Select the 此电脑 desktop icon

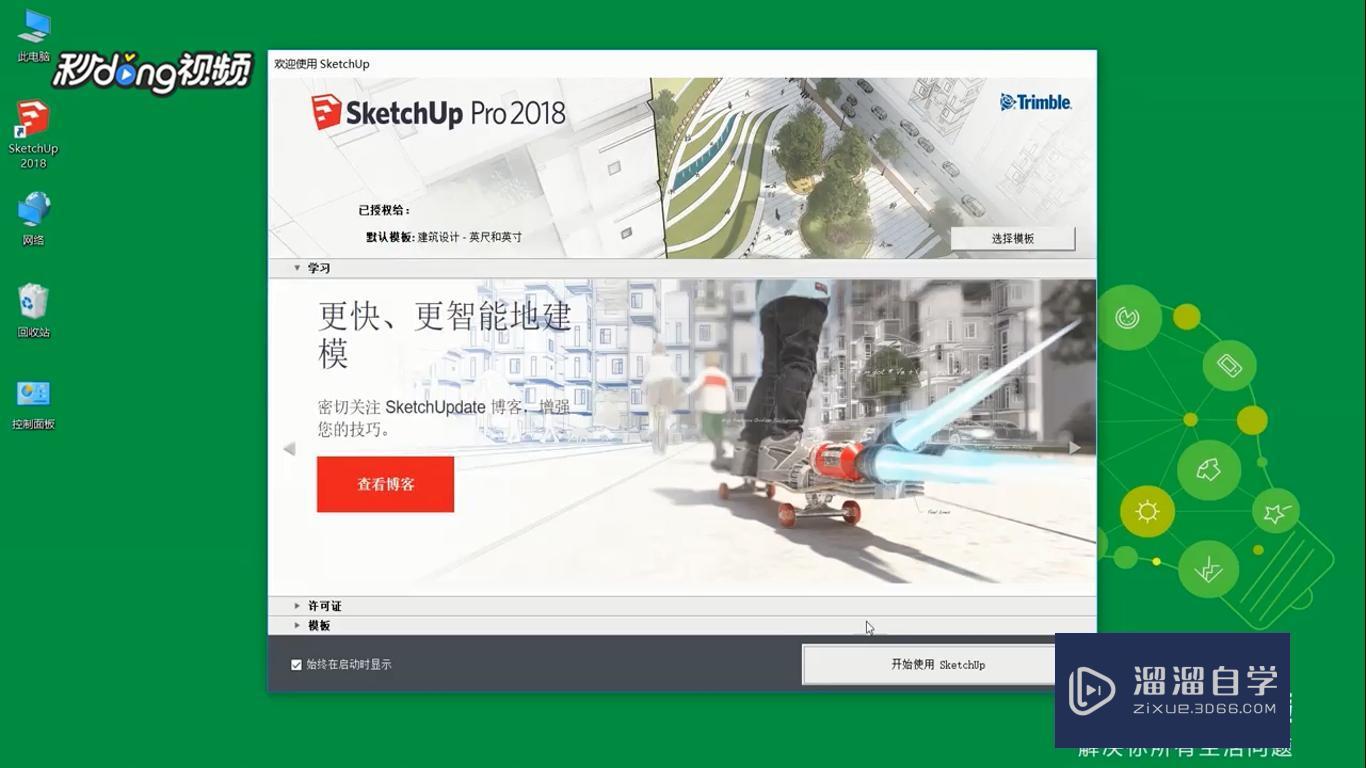coord(33,35)
